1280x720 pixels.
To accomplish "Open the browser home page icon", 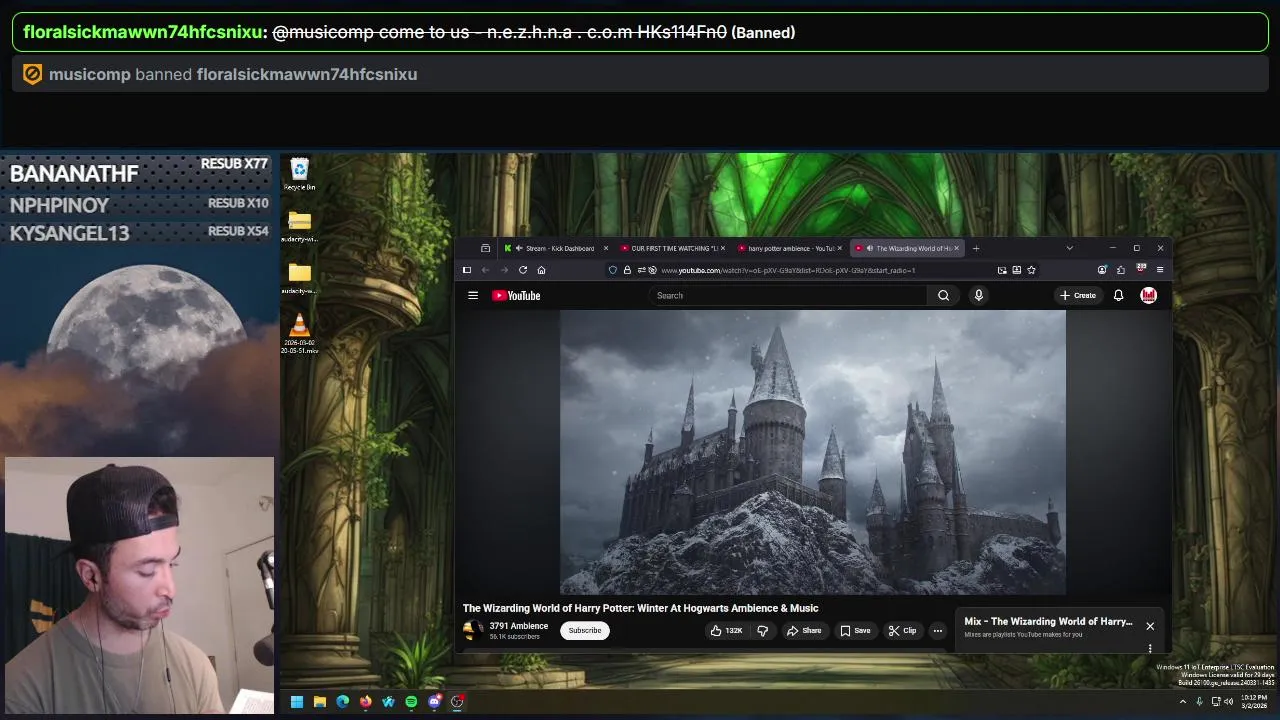I will tap(541, 270).
